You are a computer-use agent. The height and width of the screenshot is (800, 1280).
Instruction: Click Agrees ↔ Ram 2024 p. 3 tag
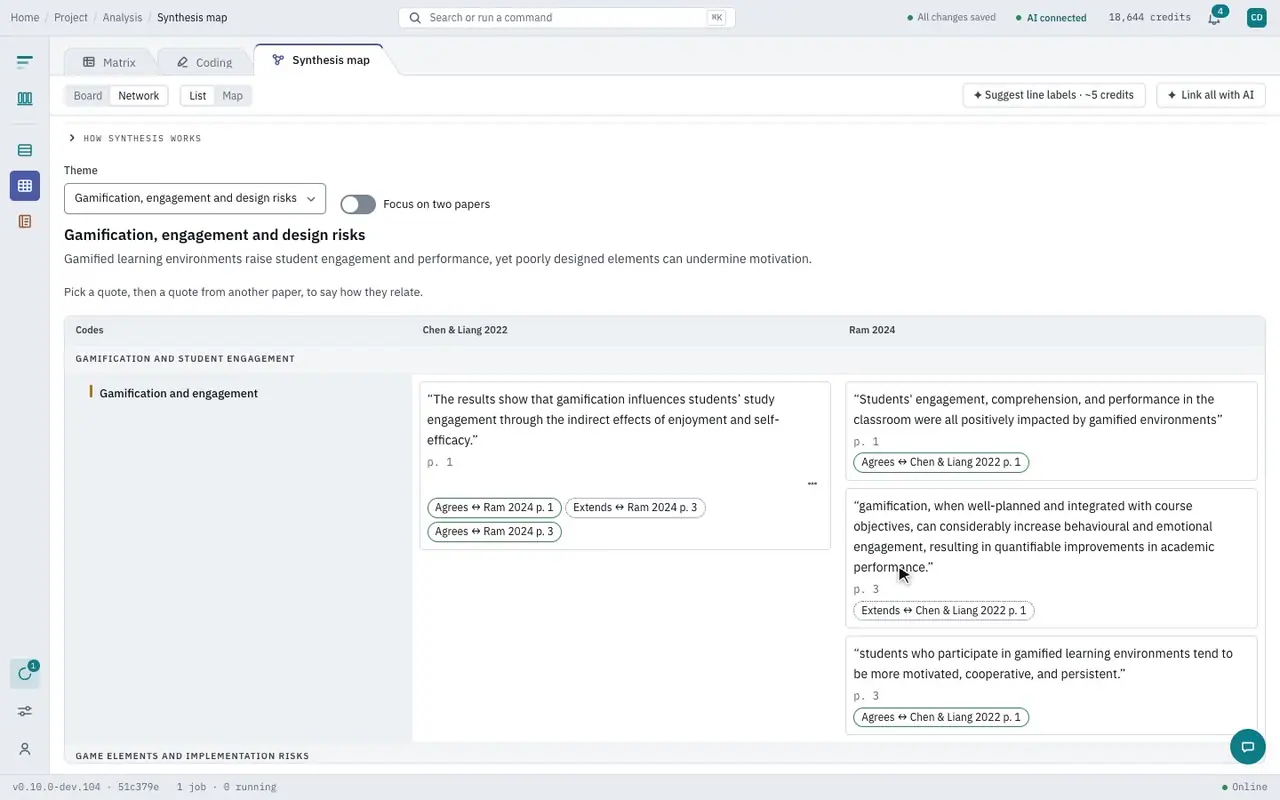tap(494, 532)
